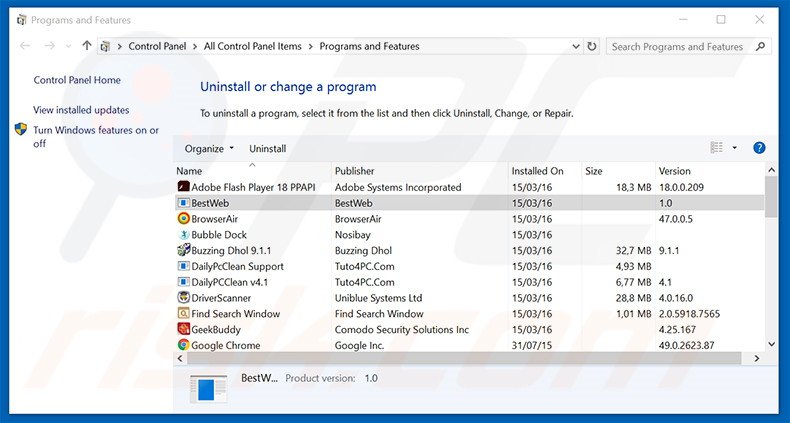Expand chevron before Control Panel breadcrumb
The width and height of the screenshot is (790, 423).
tap(119, 46)
